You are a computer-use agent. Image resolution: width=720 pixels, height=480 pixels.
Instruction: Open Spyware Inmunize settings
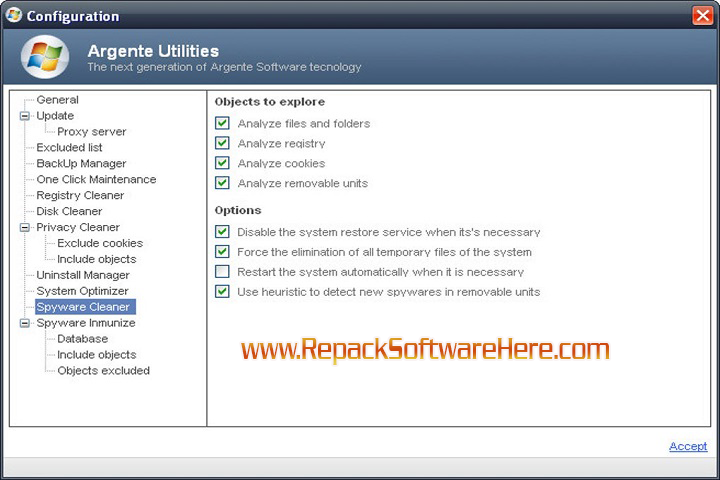(x=86, y=323)
